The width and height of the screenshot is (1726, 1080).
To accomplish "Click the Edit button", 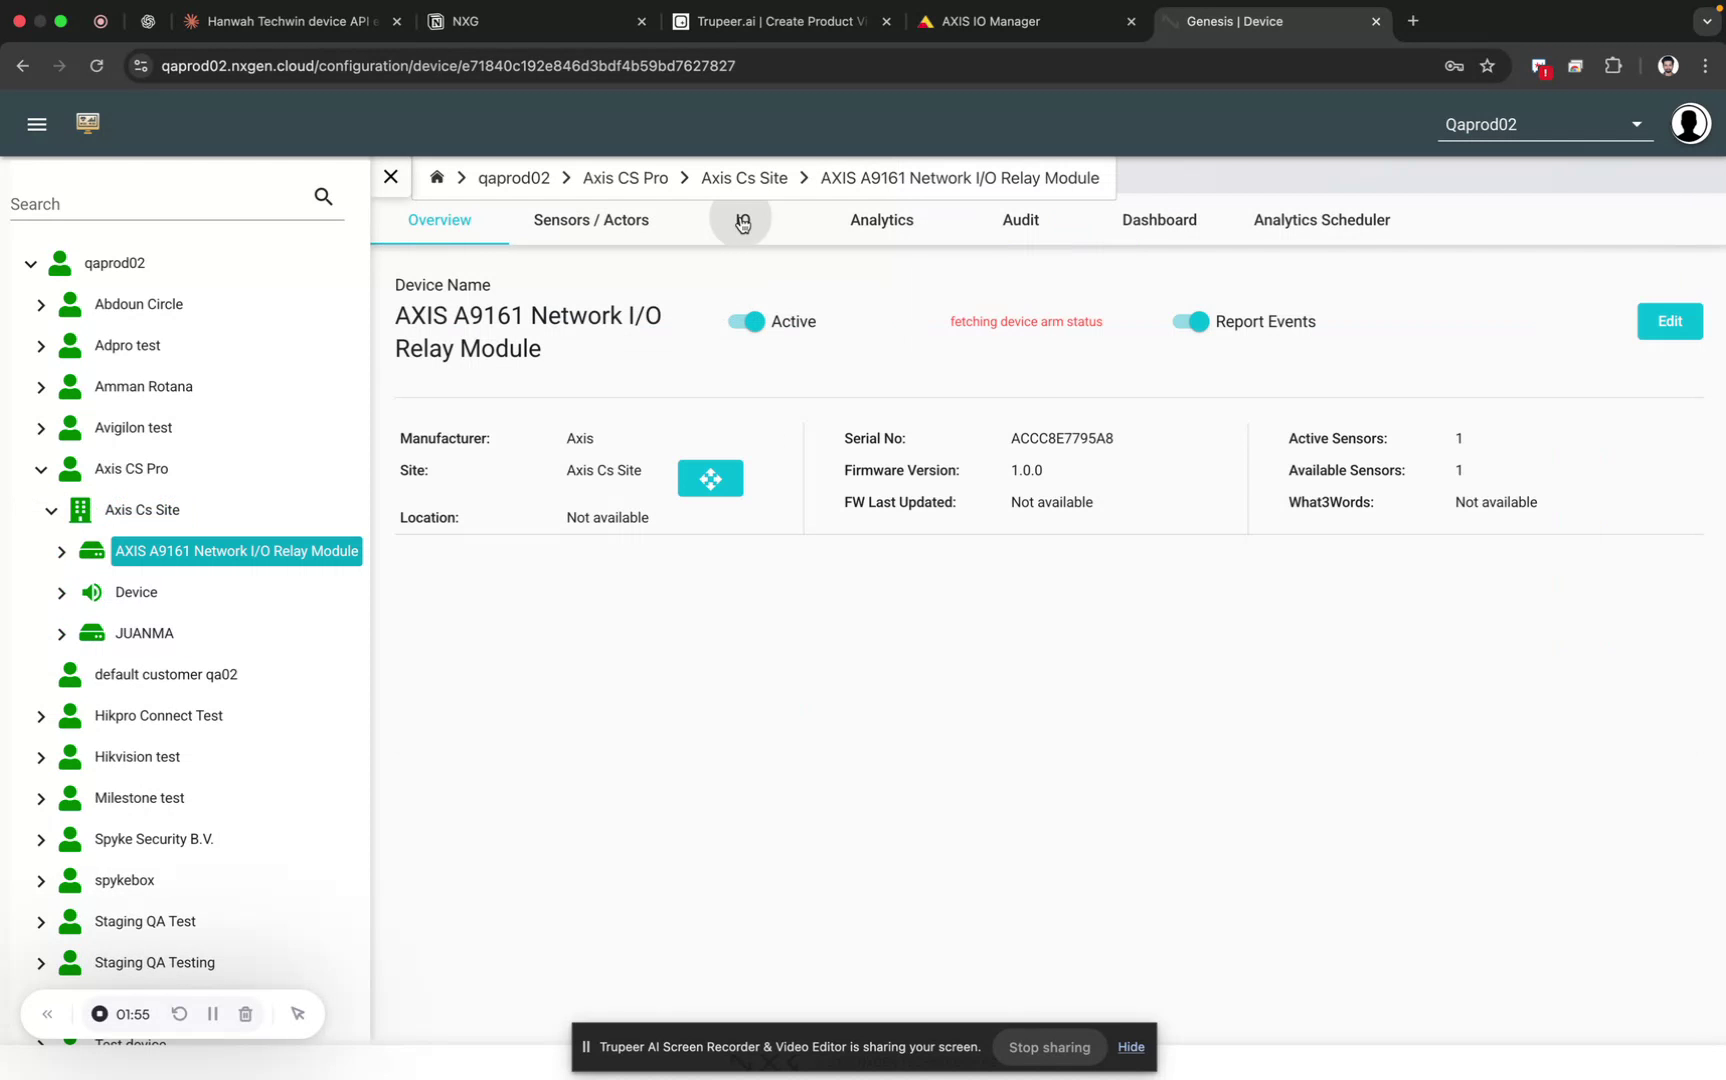I will [1668, 321].
